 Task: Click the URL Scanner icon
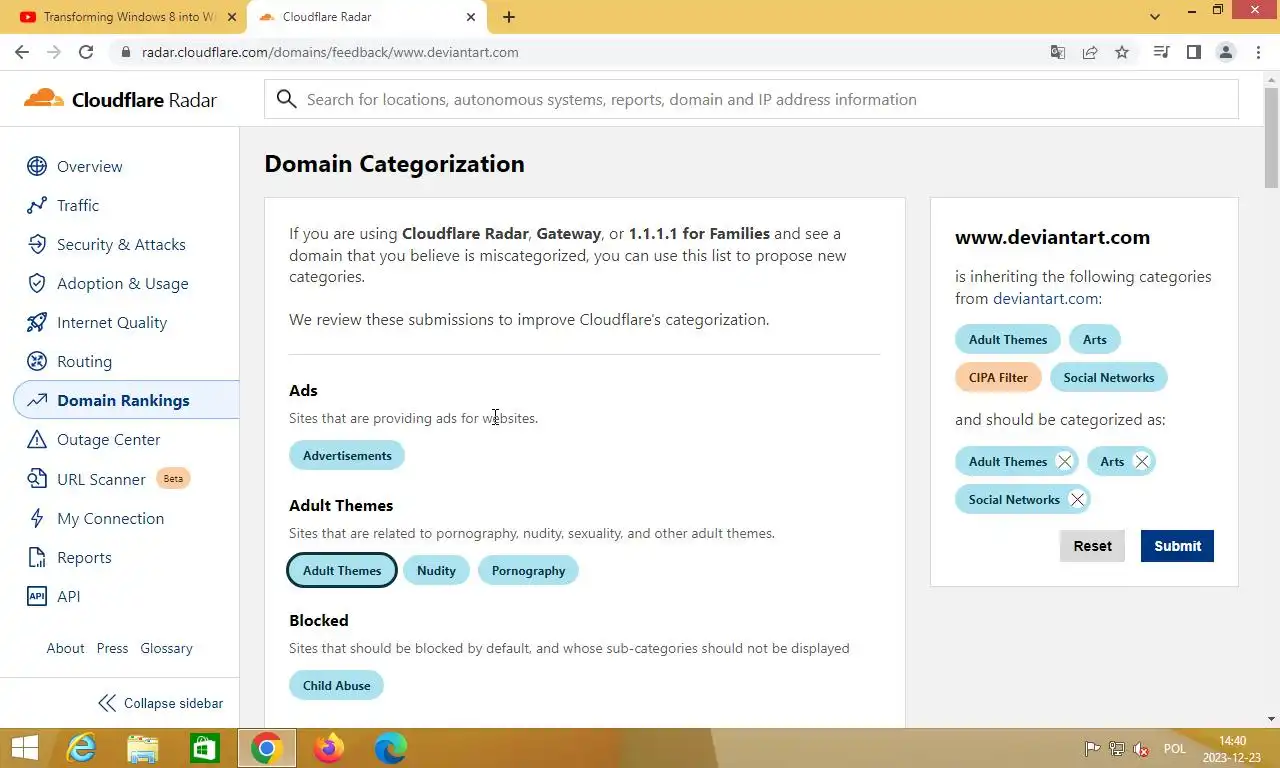tap(37, 479)
